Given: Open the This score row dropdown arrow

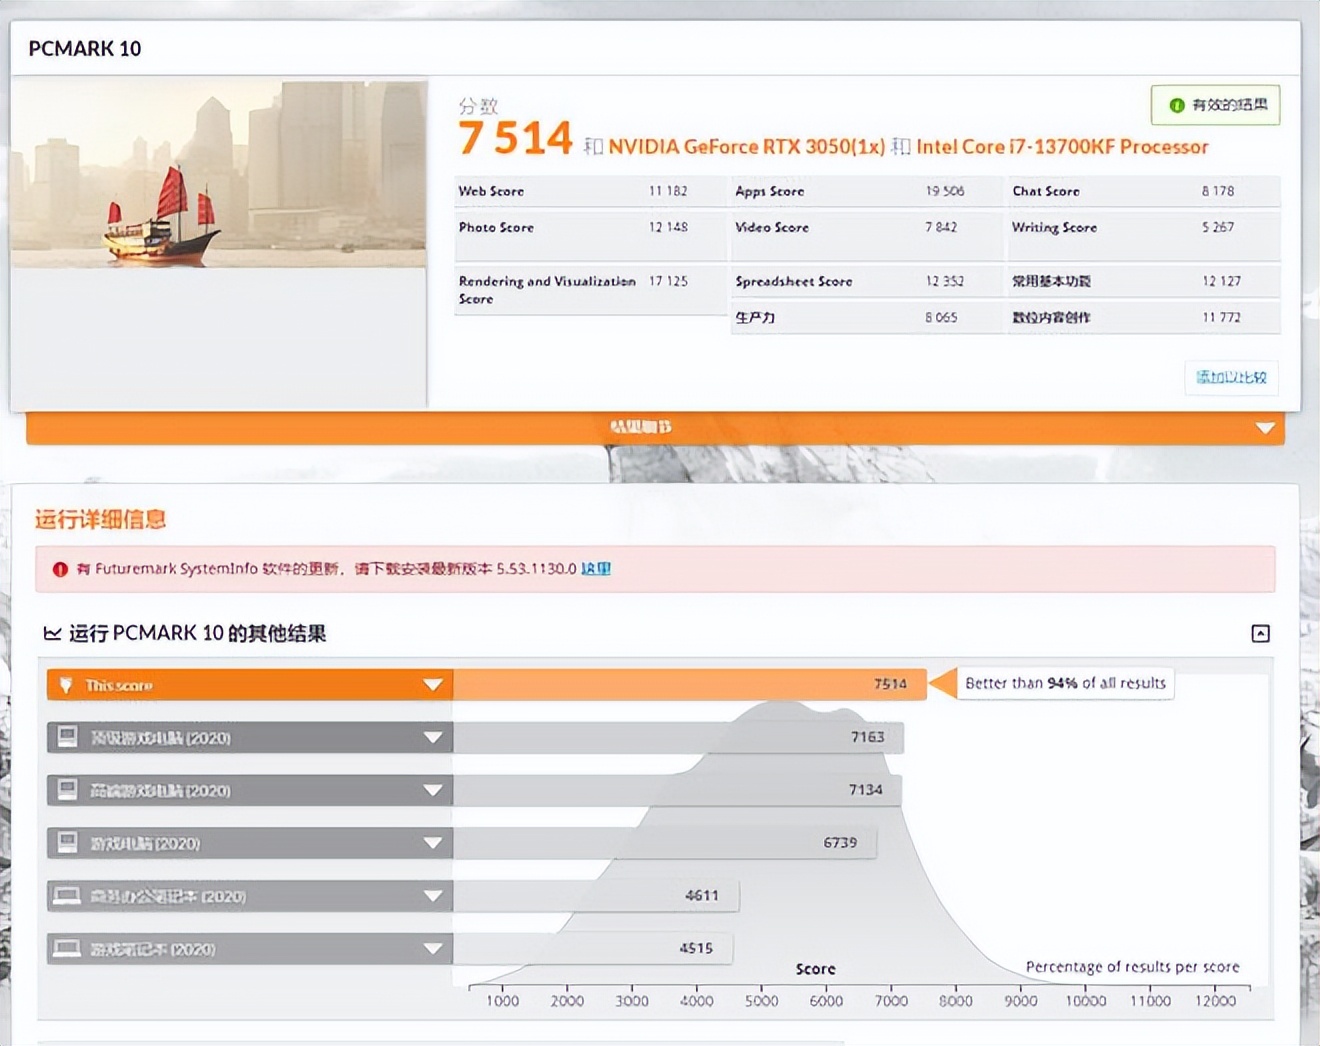Looking at the screenshot, I should pyautogui.click(x=433, y=685).
